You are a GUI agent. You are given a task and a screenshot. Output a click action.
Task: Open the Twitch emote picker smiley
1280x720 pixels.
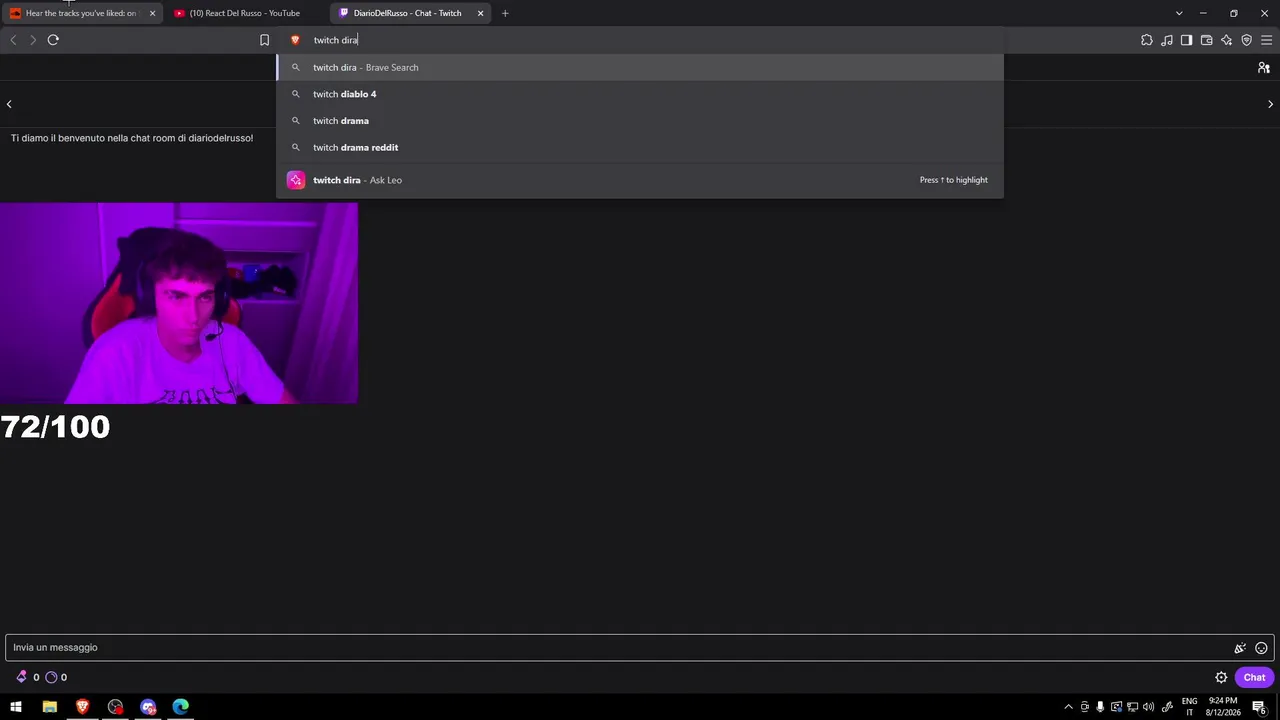click(1261, 648)
